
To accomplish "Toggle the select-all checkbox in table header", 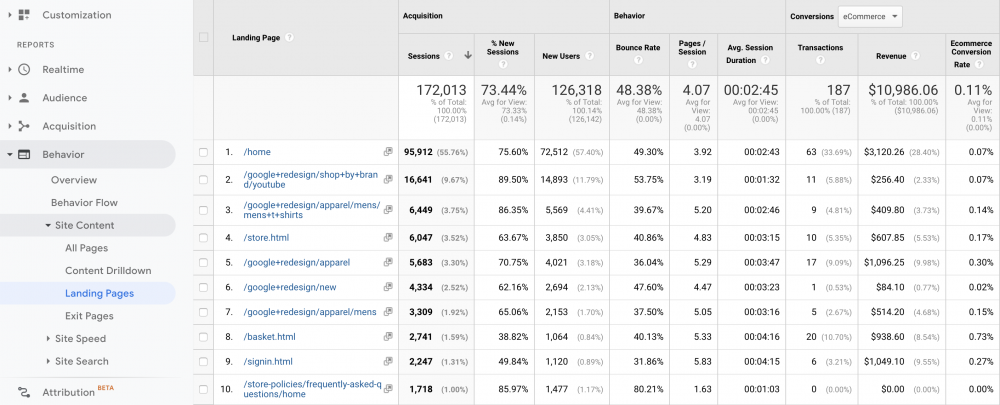I will pos(204,38).
